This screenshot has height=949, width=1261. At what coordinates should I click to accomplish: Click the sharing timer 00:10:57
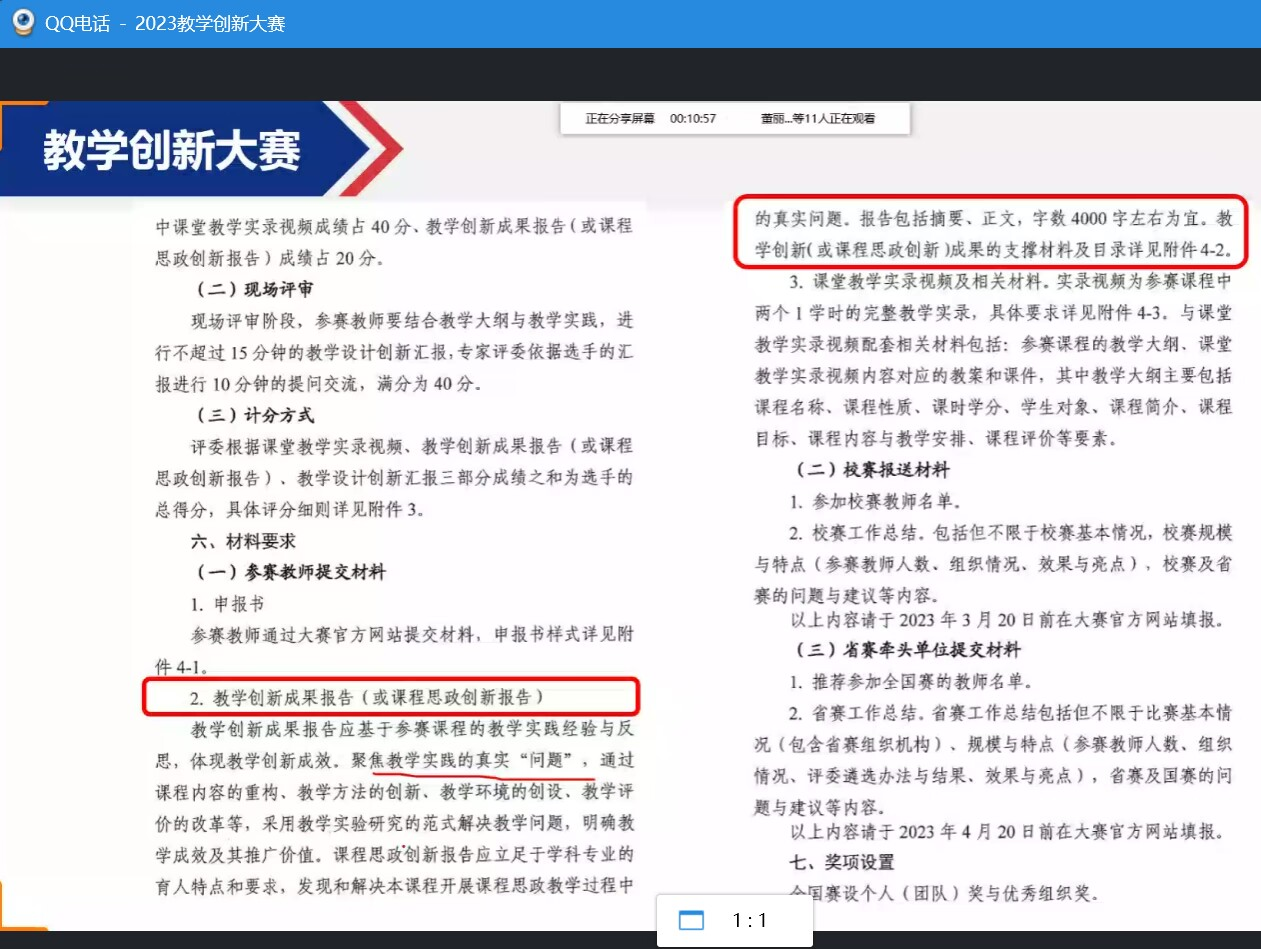pos(693,118)
